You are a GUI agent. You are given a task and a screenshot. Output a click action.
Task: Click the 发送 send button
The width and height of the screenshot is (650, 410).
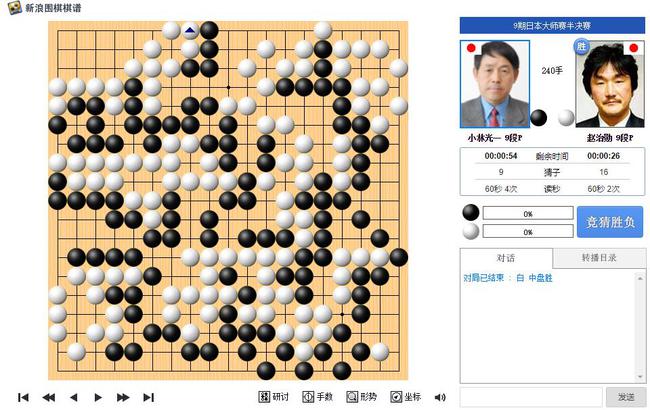(626, 397)
